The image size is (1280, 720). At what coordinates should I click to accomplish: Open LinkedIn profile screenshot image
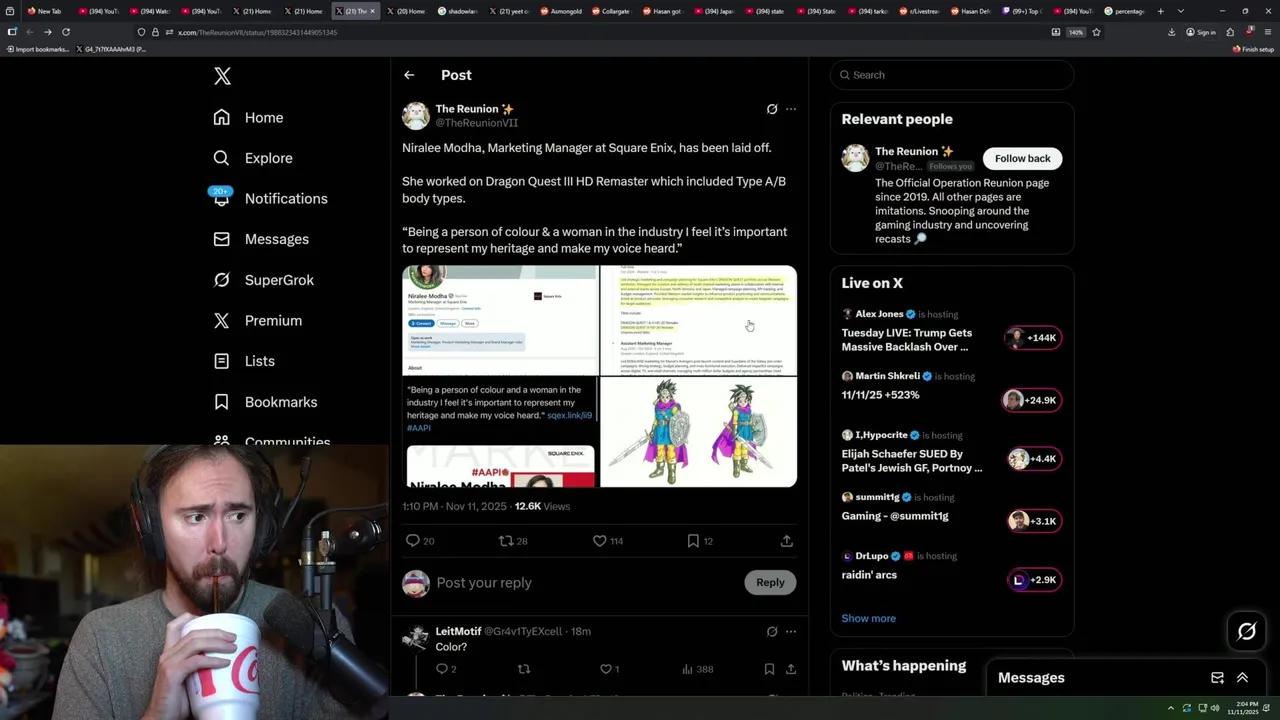click(x=500, y=320)
